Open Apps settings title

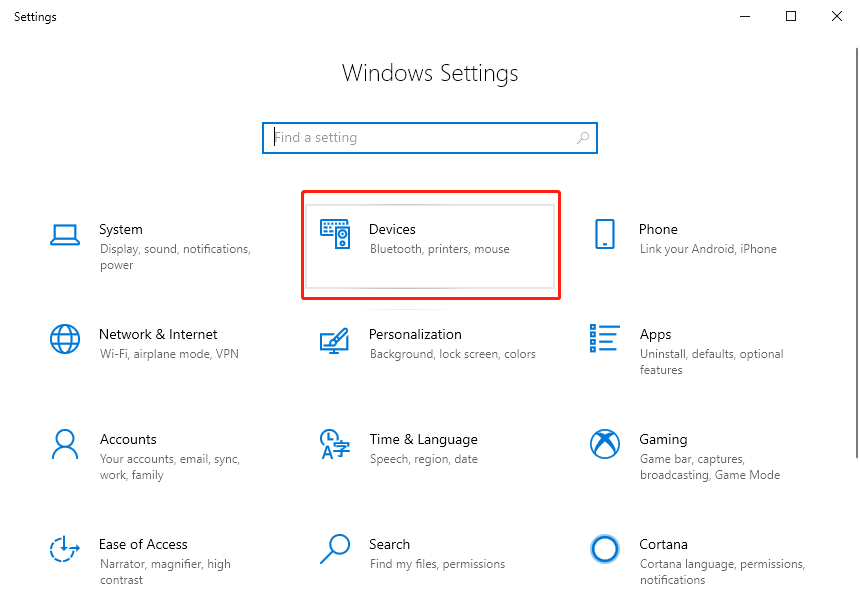[x=655, y=335]
